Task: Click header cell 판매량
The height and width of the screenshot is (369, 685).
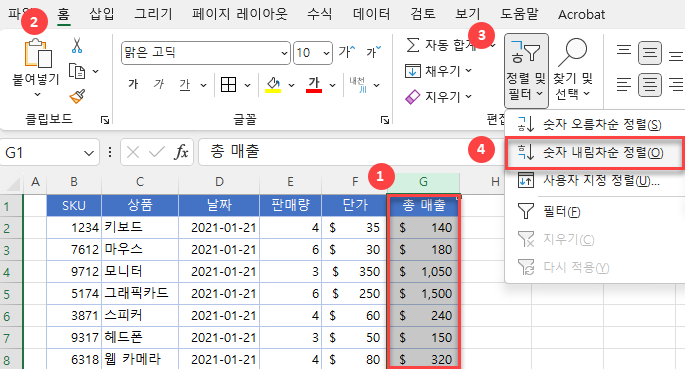Action: pyautogui.click(x=291, y=205)
